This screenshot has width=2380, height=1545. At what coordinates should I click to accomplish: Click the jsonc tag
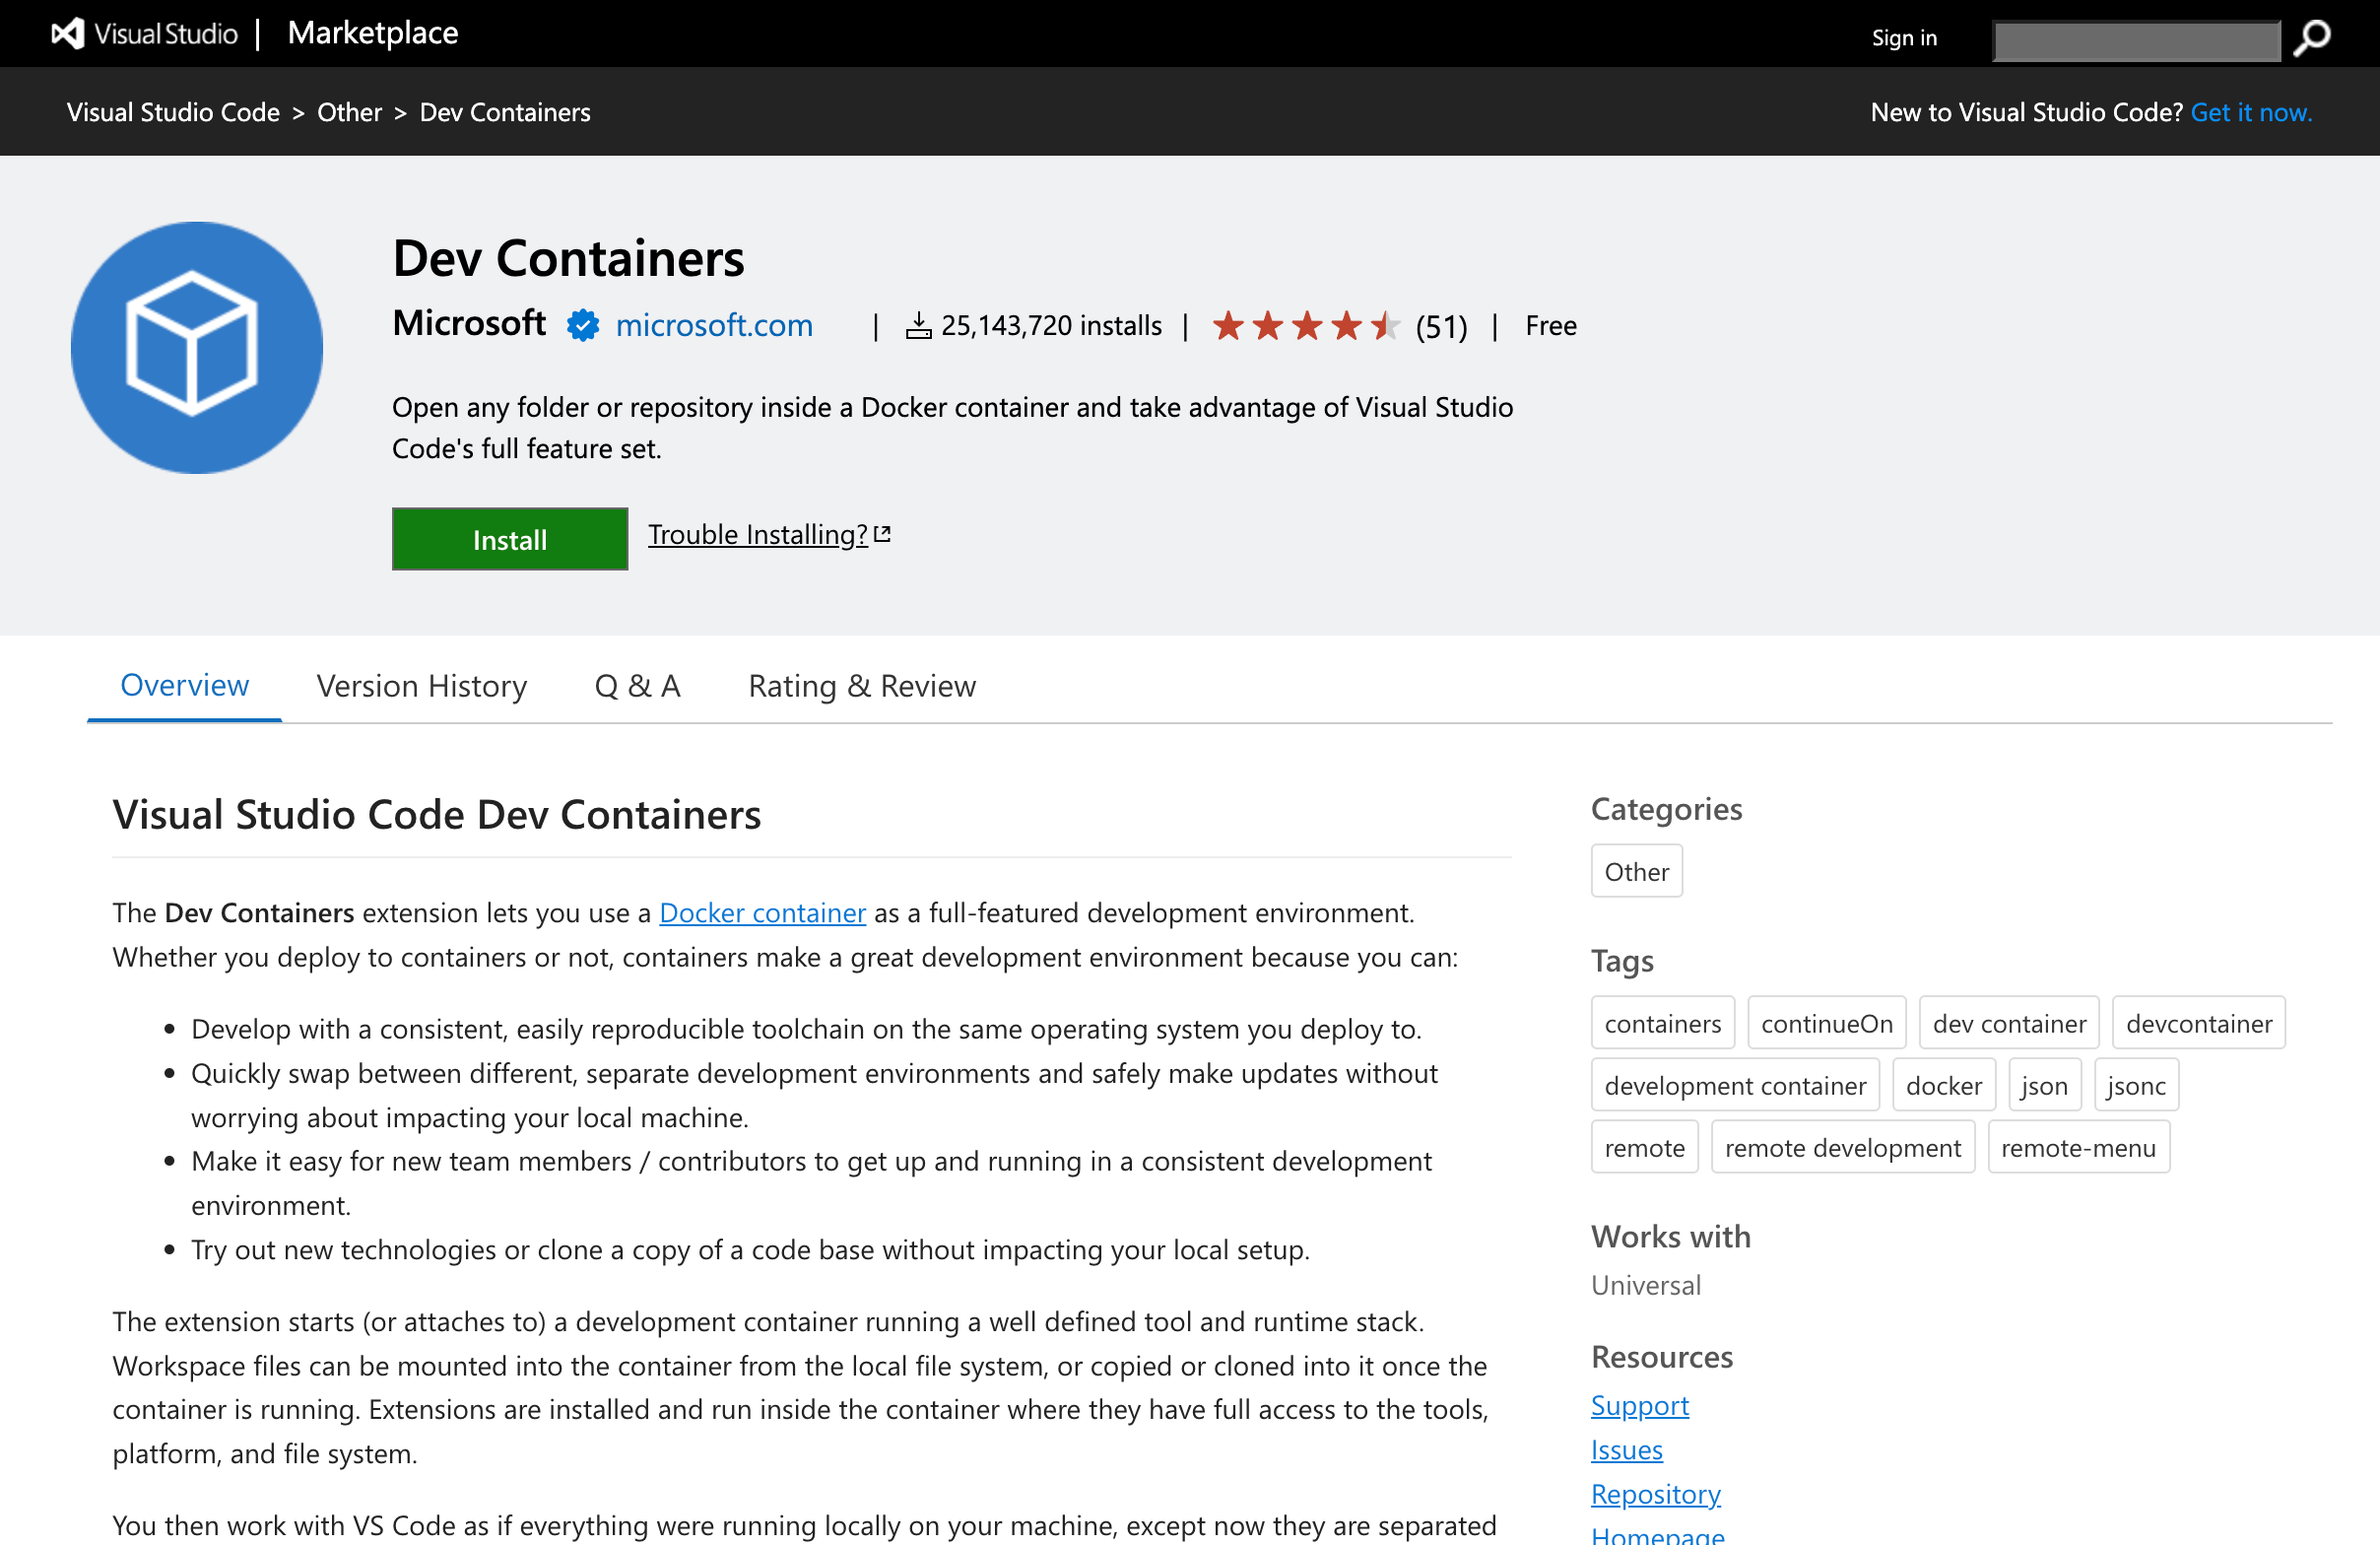(2136, 1085)
